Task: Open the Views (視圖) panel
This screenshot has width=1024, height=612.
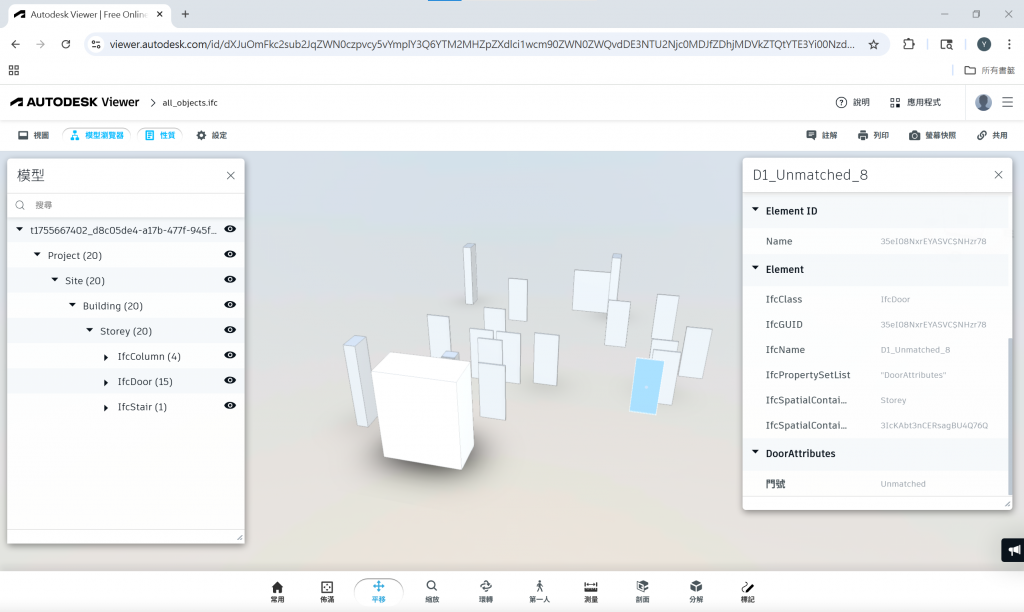Action: click(33, 135)
